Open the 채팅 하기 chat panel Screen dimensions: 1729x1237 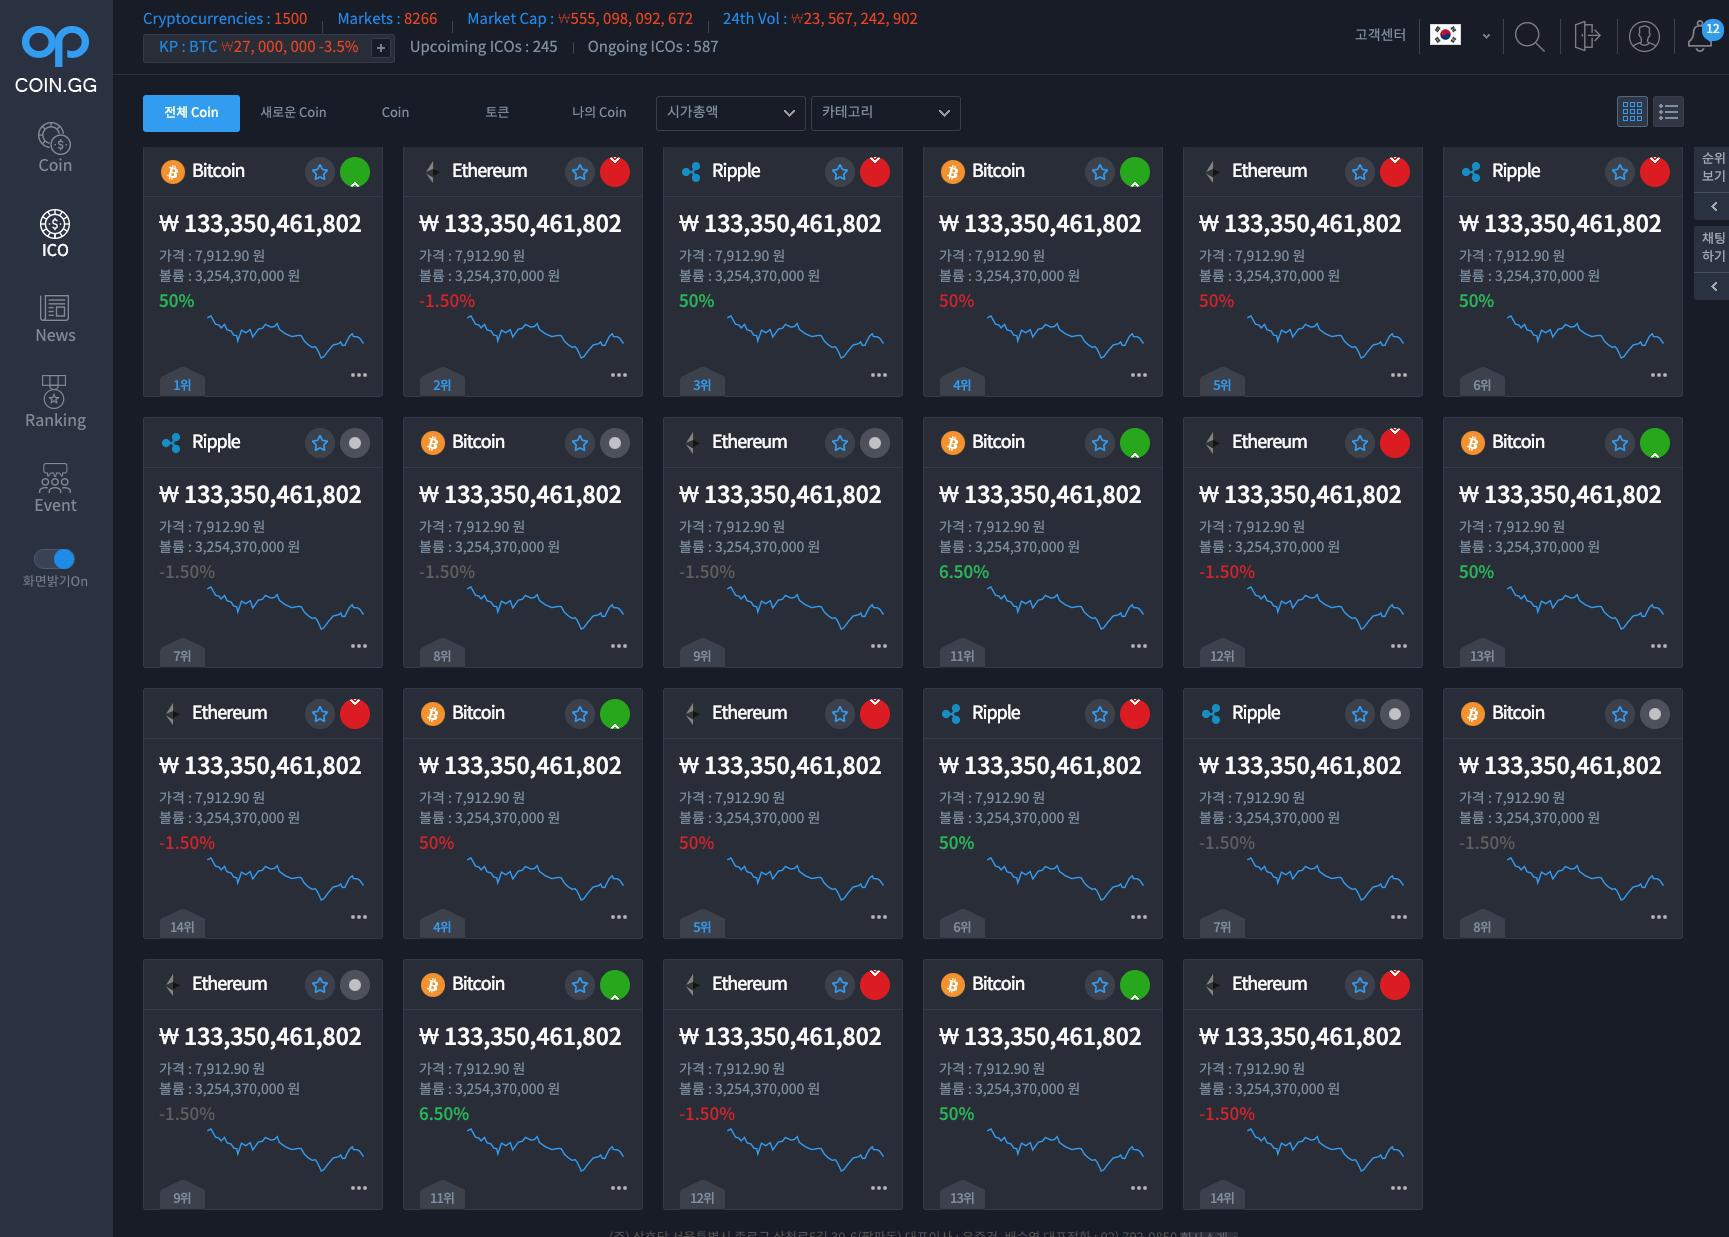(1713, 247)
